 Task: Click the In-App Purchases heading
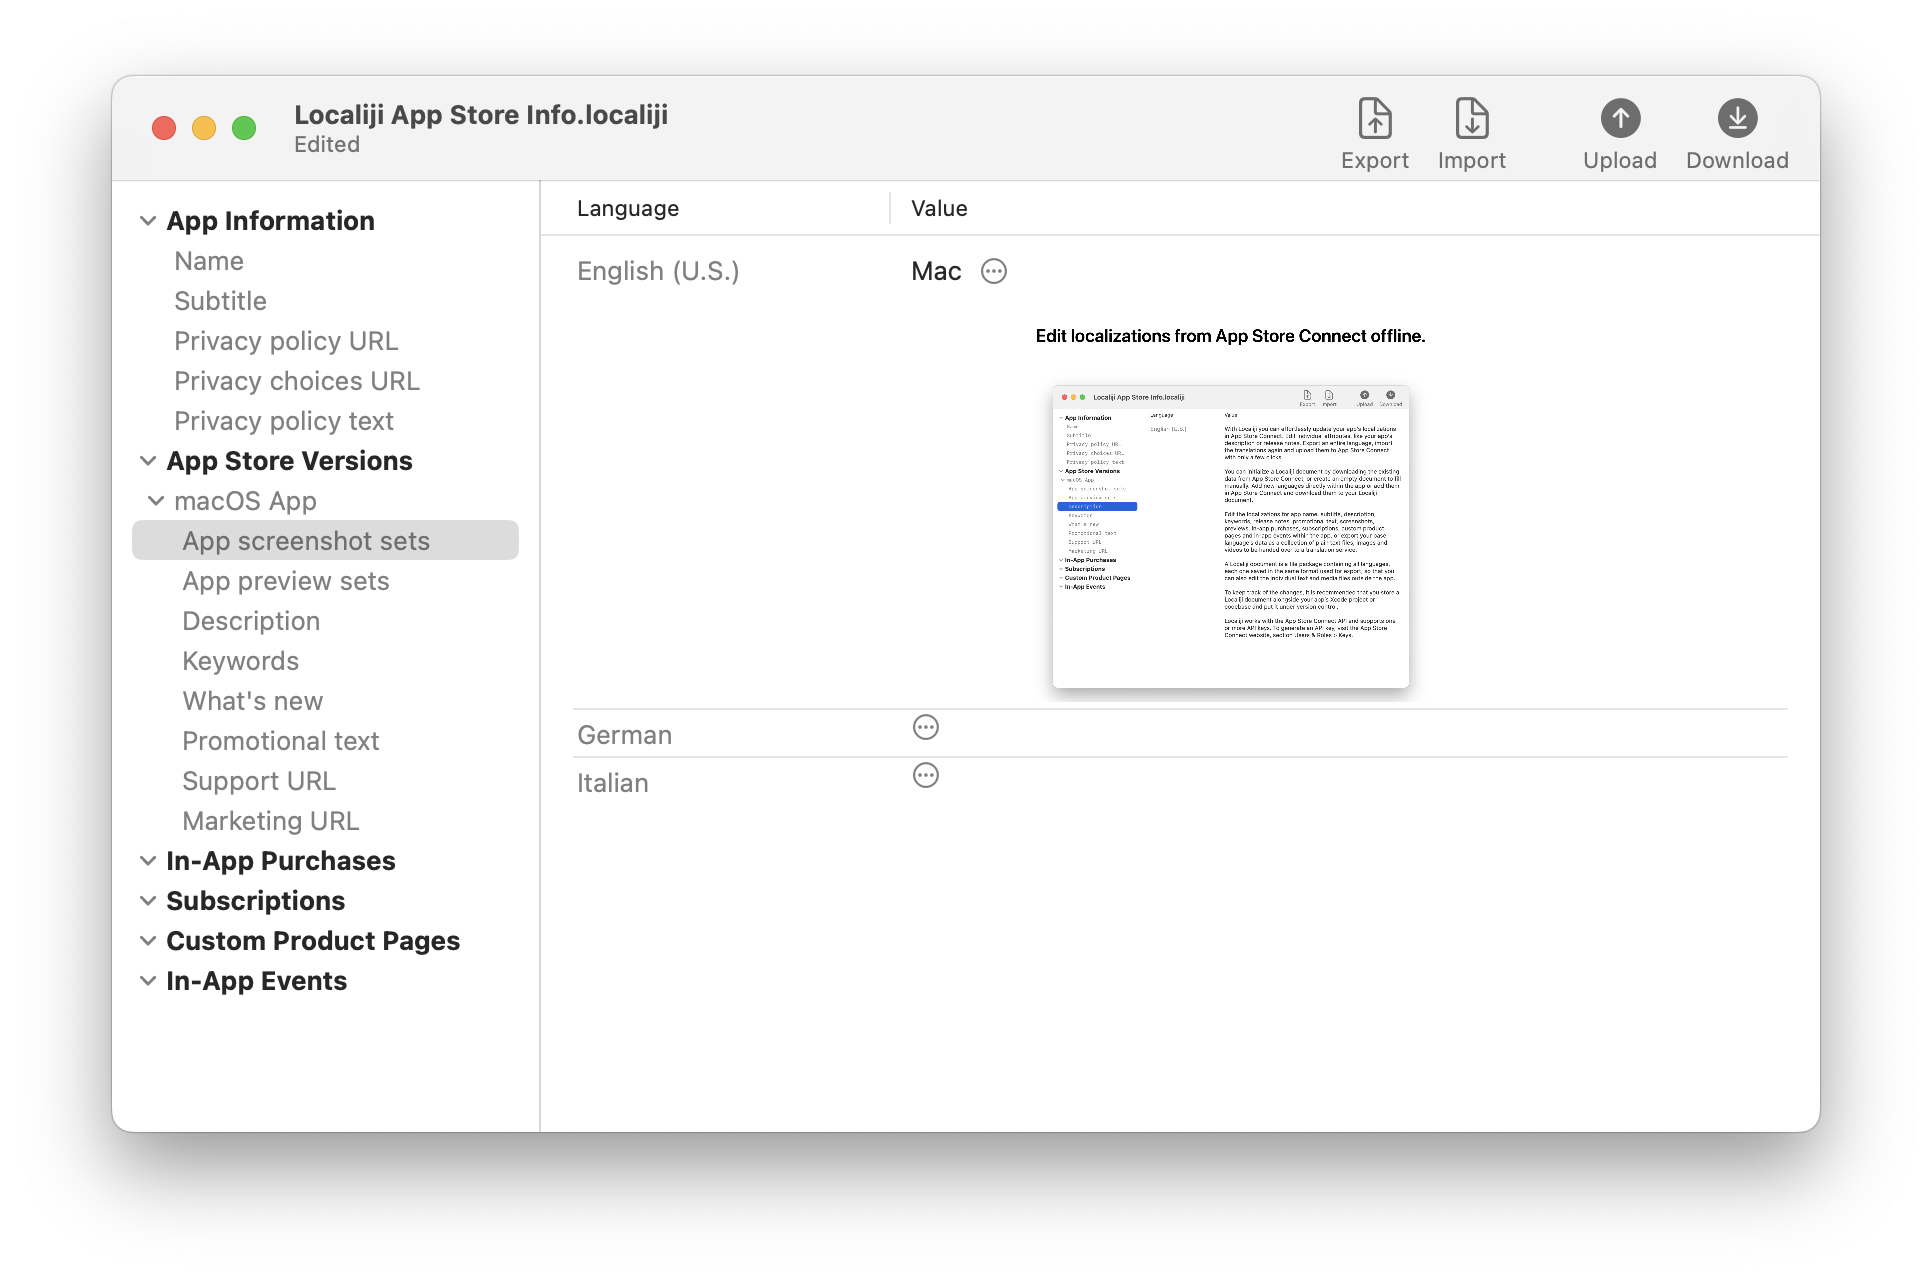[281, 861]
